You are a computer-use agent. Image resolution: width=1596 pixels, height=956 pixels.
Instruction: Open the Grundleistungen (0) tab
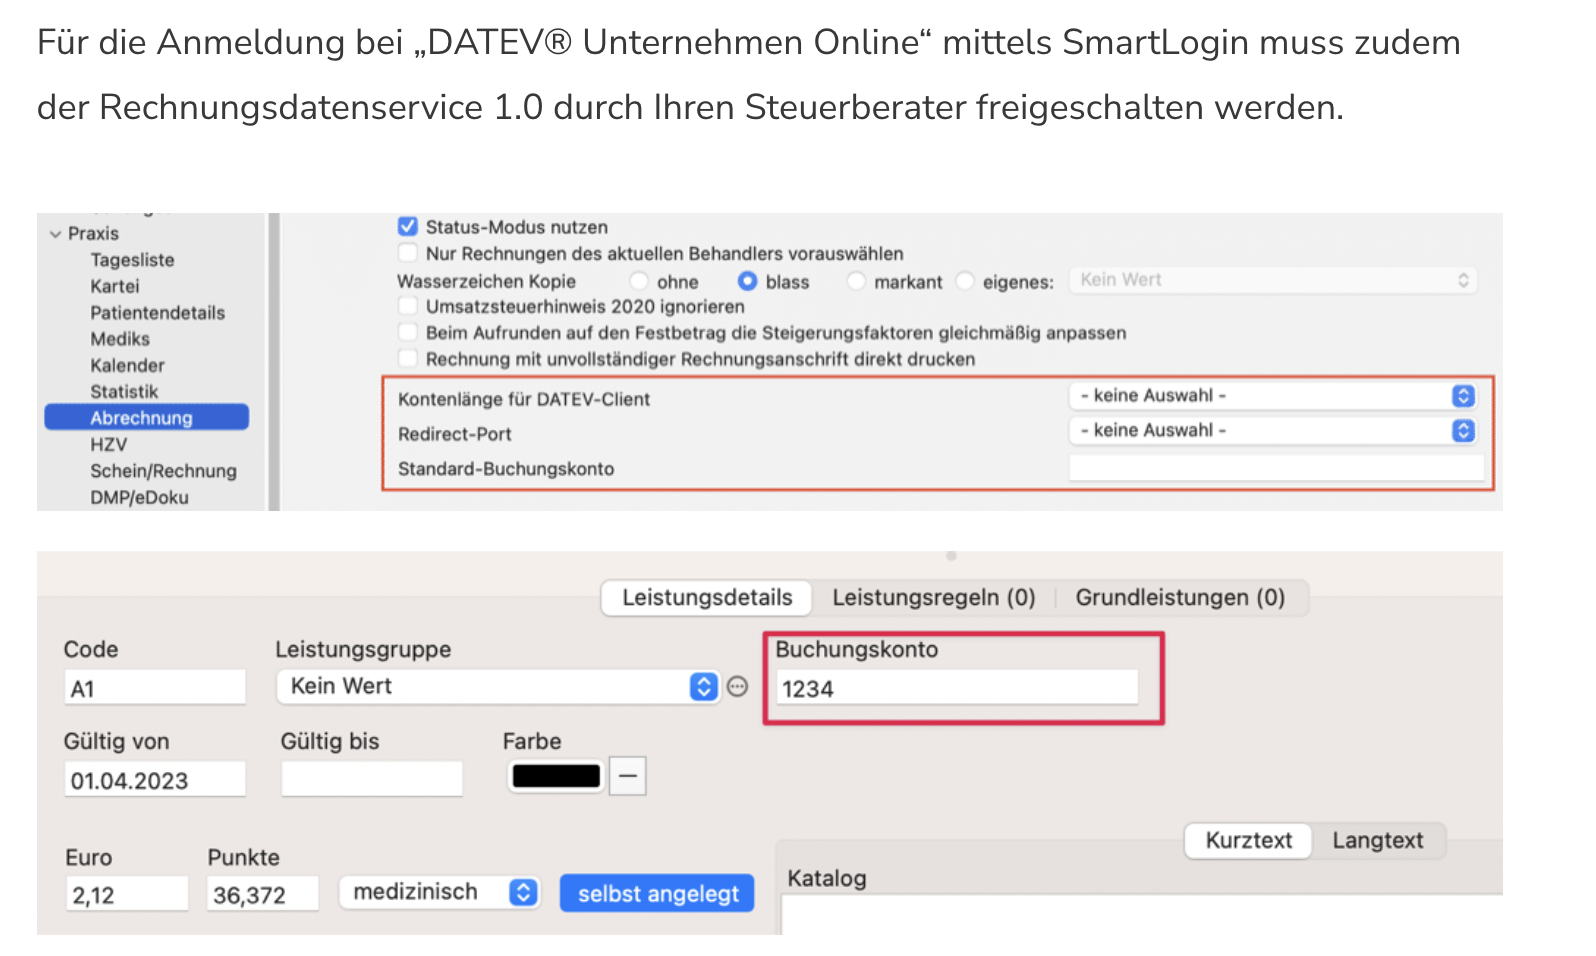pyautogui.click(x=1180, y=597)
